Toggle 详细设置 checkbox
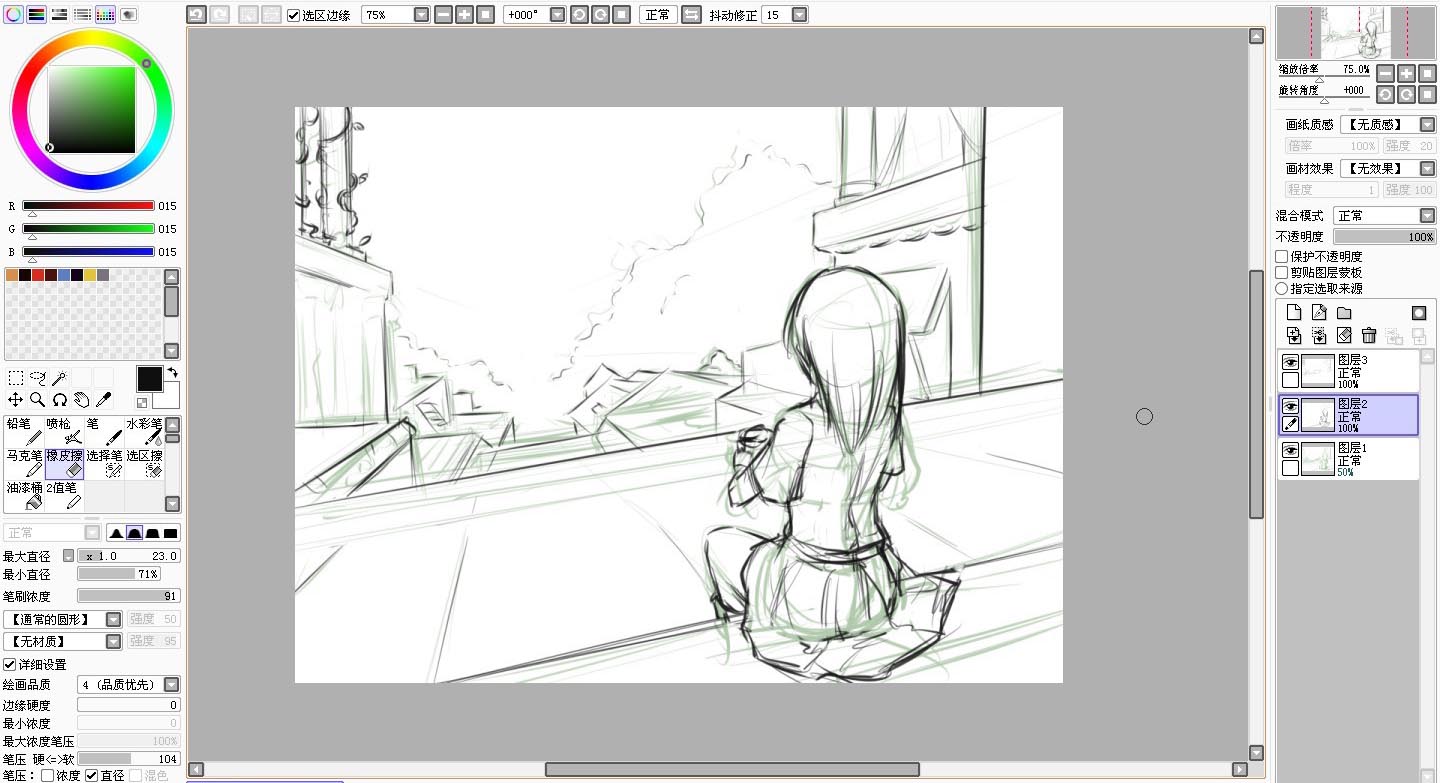This screenshot has height=783, width=1440. point(9,665)
